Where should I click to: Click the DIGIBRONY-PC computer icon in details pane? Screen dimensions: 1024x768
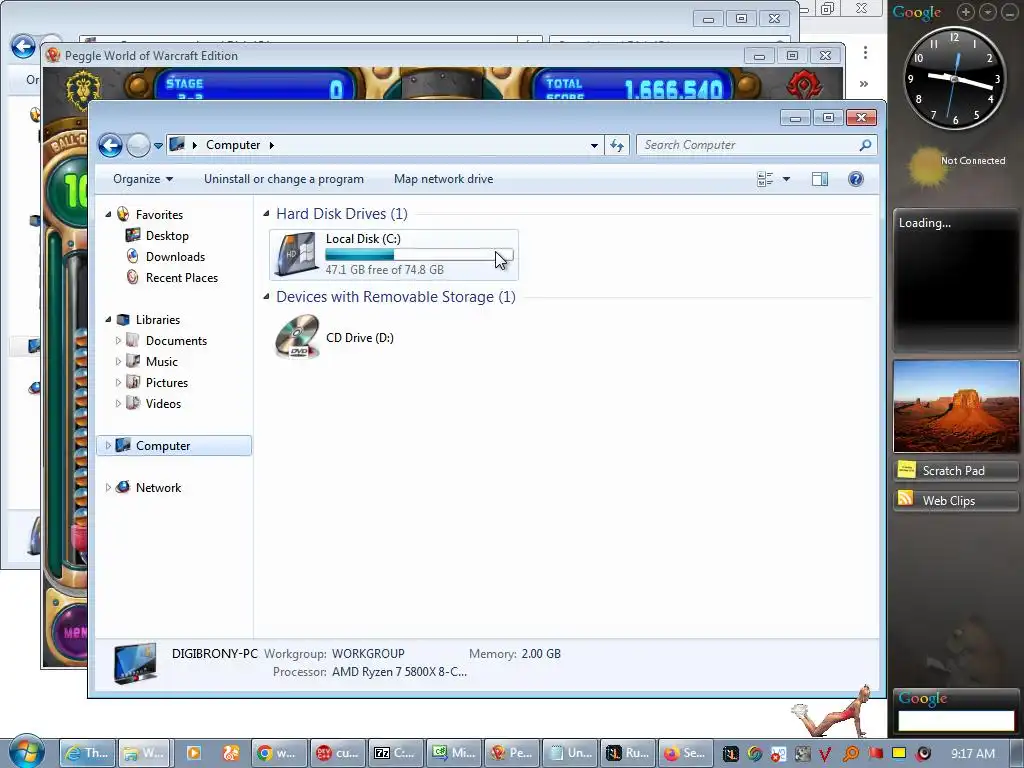[x=135, y=663]
